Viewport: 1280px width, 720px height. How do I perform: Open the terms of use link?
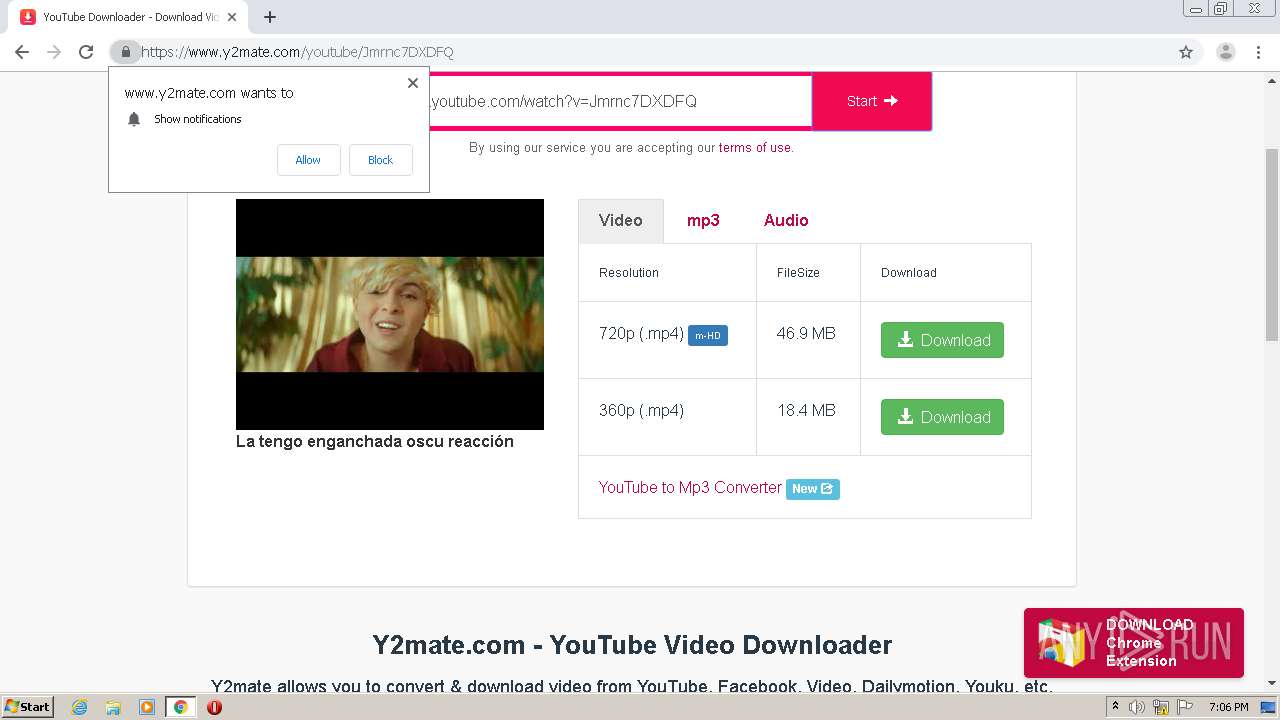pyautogui.click(x=754, y=147)
